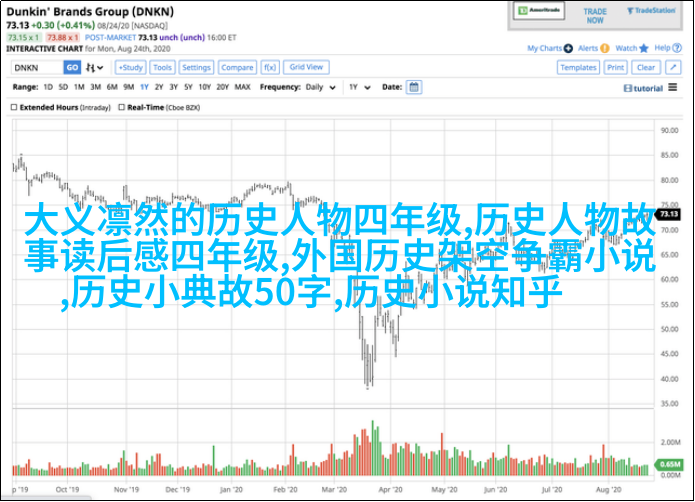
Task: Toggle the Real-Time Cboe BZX checkbox
Action: tap(121, 107)
